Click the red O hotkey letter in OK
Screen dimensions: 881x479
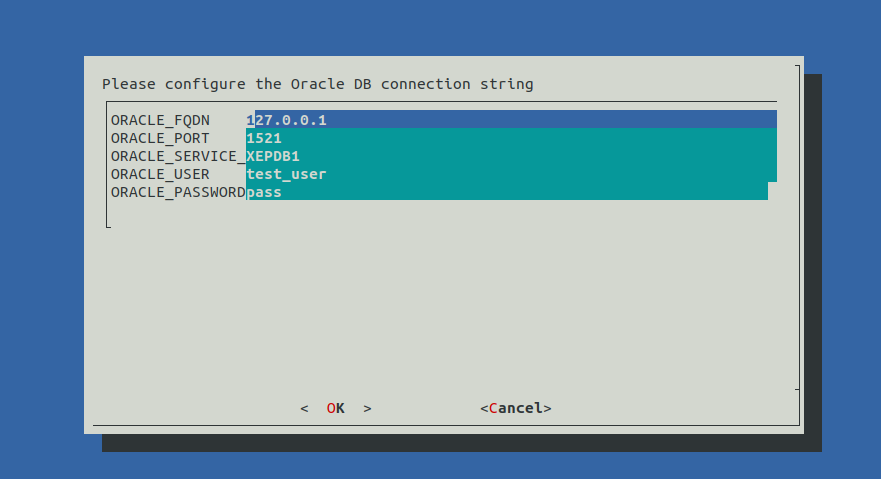(331, 408)
